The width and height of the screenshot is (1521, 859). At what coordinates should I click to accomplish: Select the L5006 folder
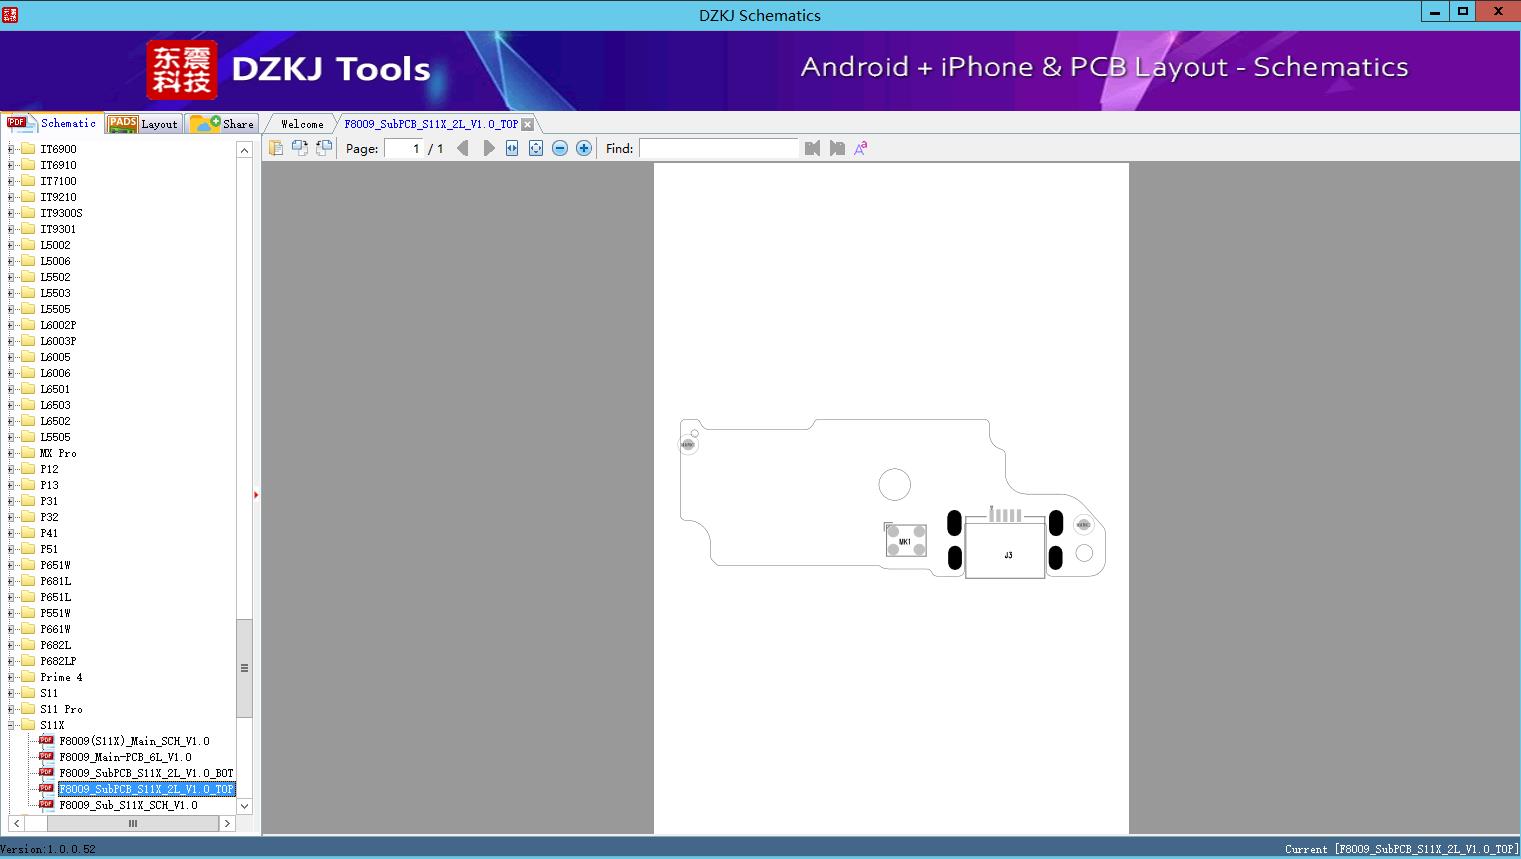(55, 261)
